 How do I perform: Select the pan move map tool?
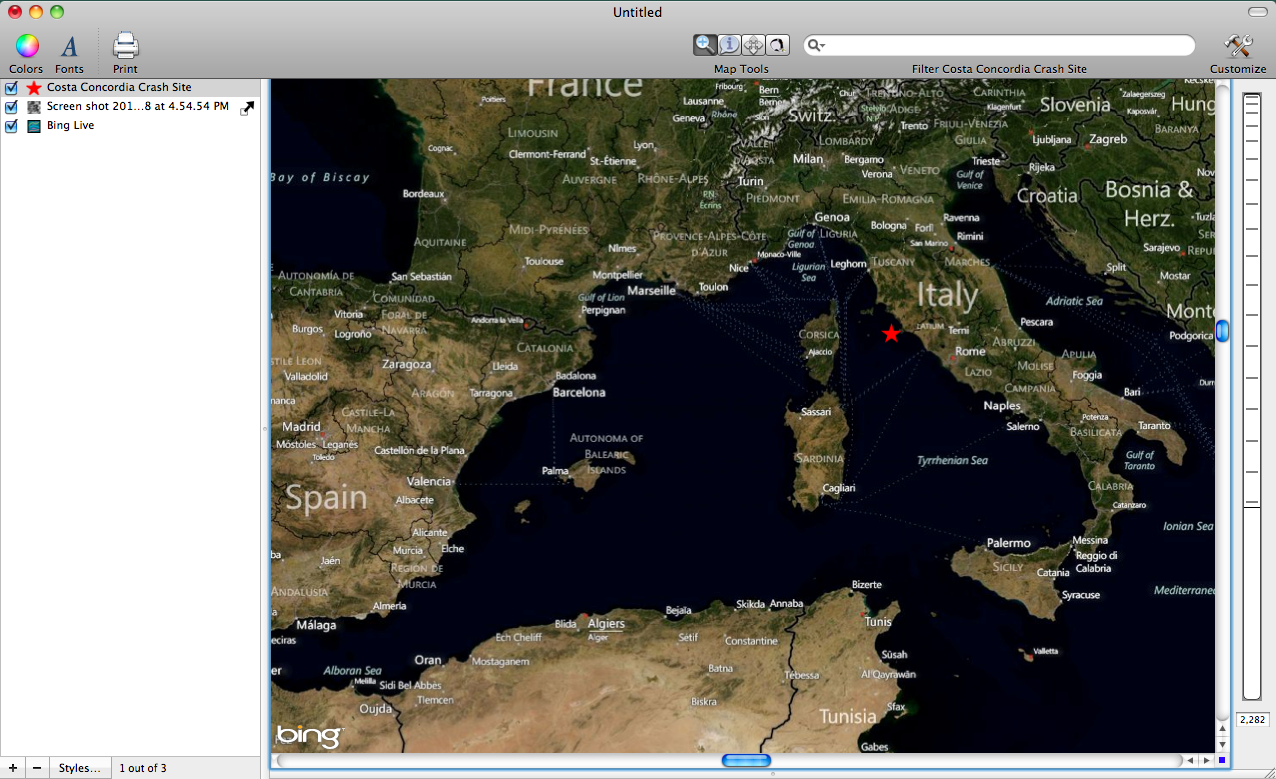coord(753,45)
